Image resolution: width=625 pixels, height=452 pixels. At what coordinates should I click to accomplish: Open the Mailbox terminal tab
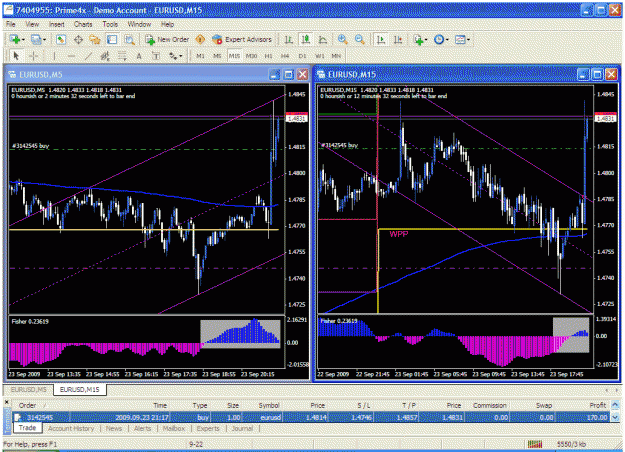tap(174, 428)
